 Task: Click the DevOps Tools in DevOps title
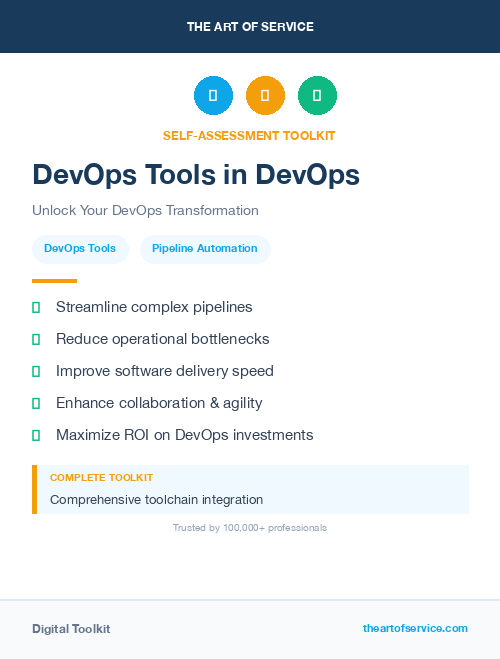(x=196, y=174)
